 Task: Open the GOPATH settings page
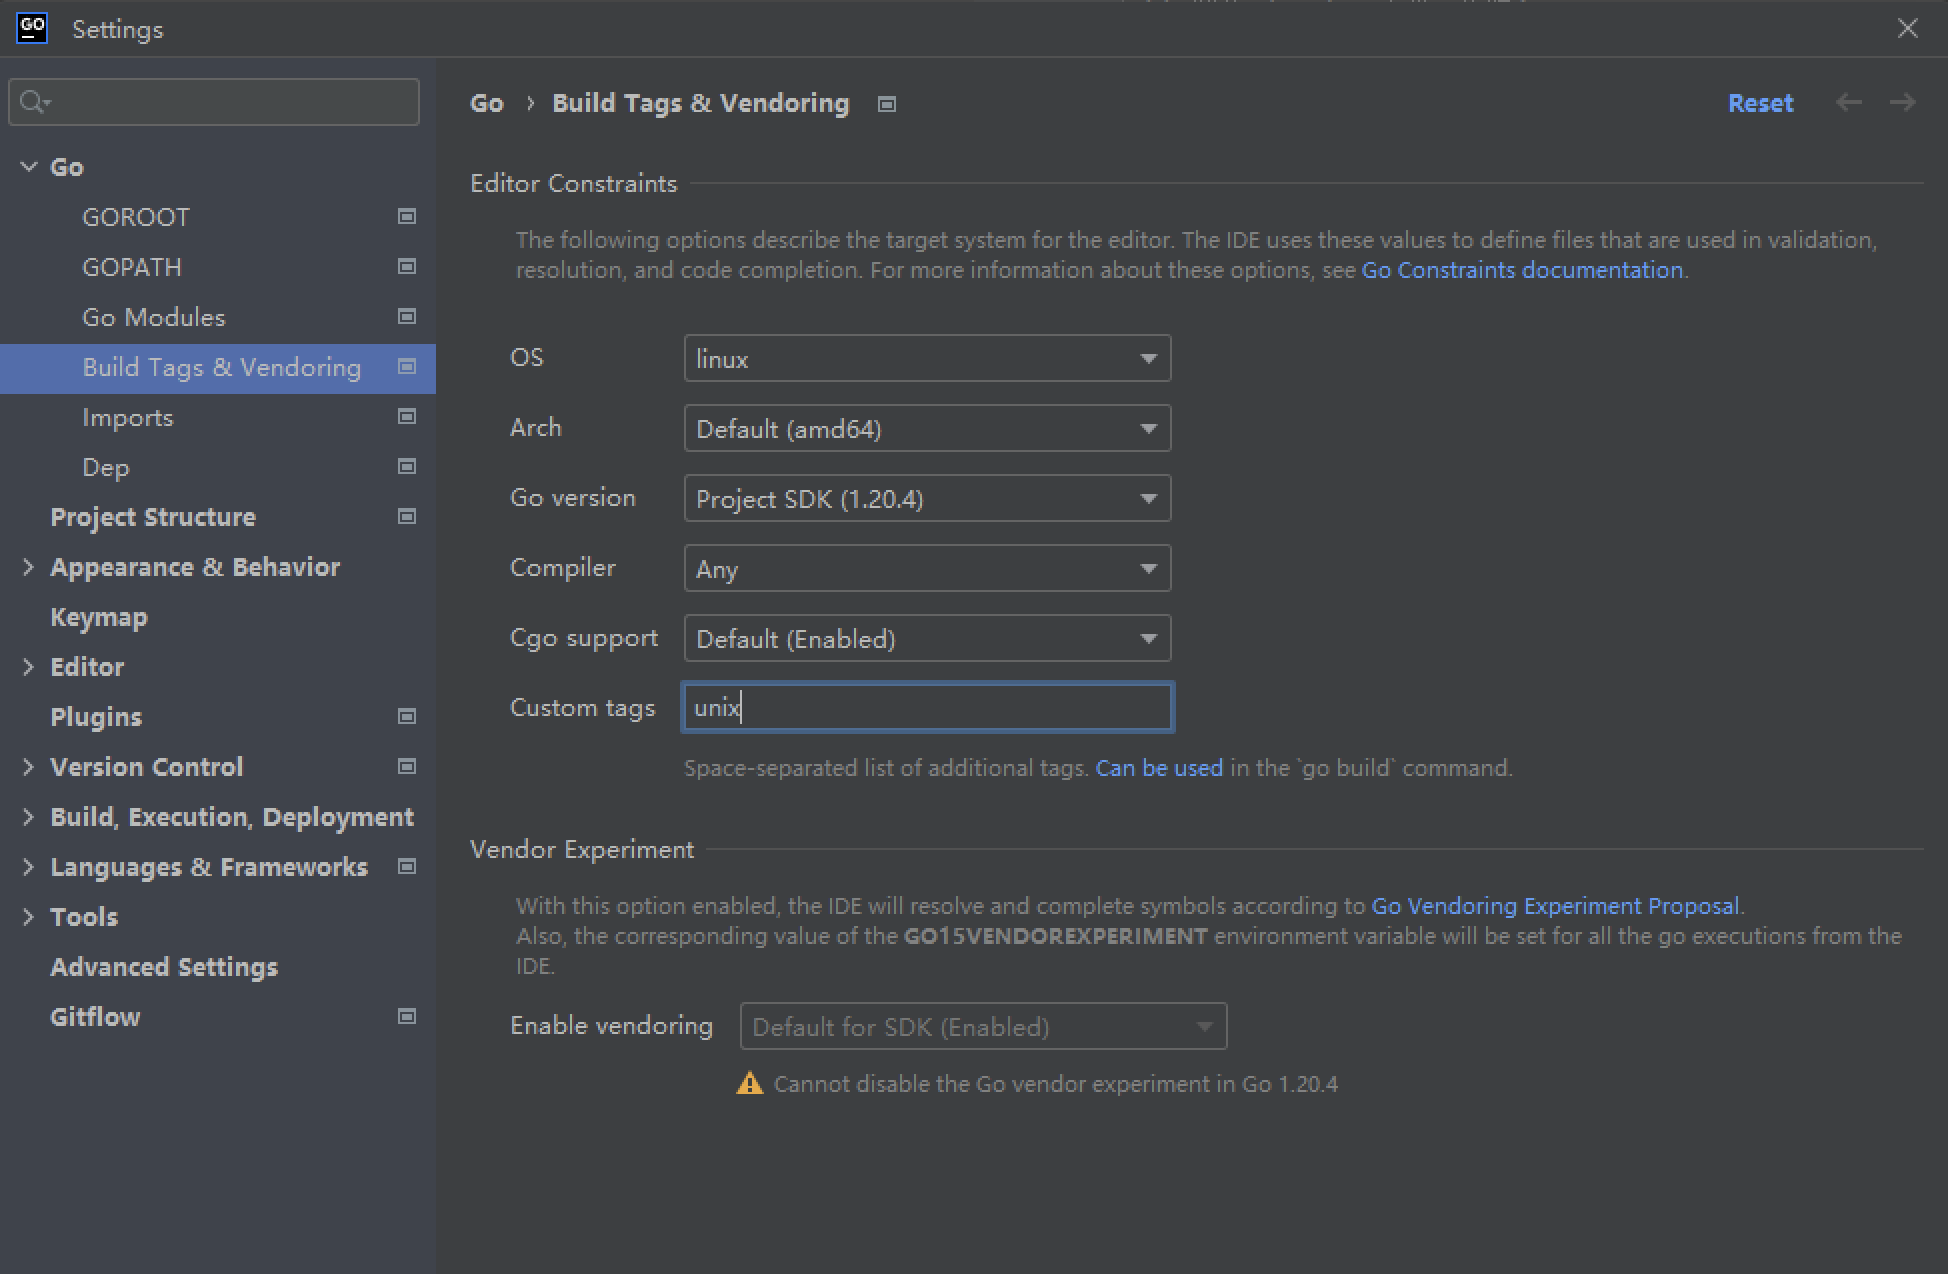[132, 267]
